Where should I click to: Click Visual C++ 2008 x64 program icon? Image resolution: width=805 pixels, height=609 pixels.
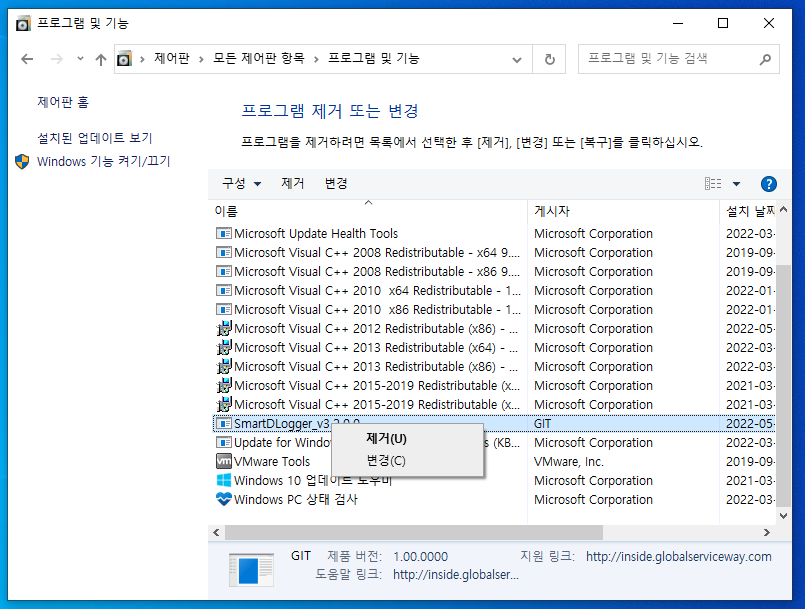point(223,253)
